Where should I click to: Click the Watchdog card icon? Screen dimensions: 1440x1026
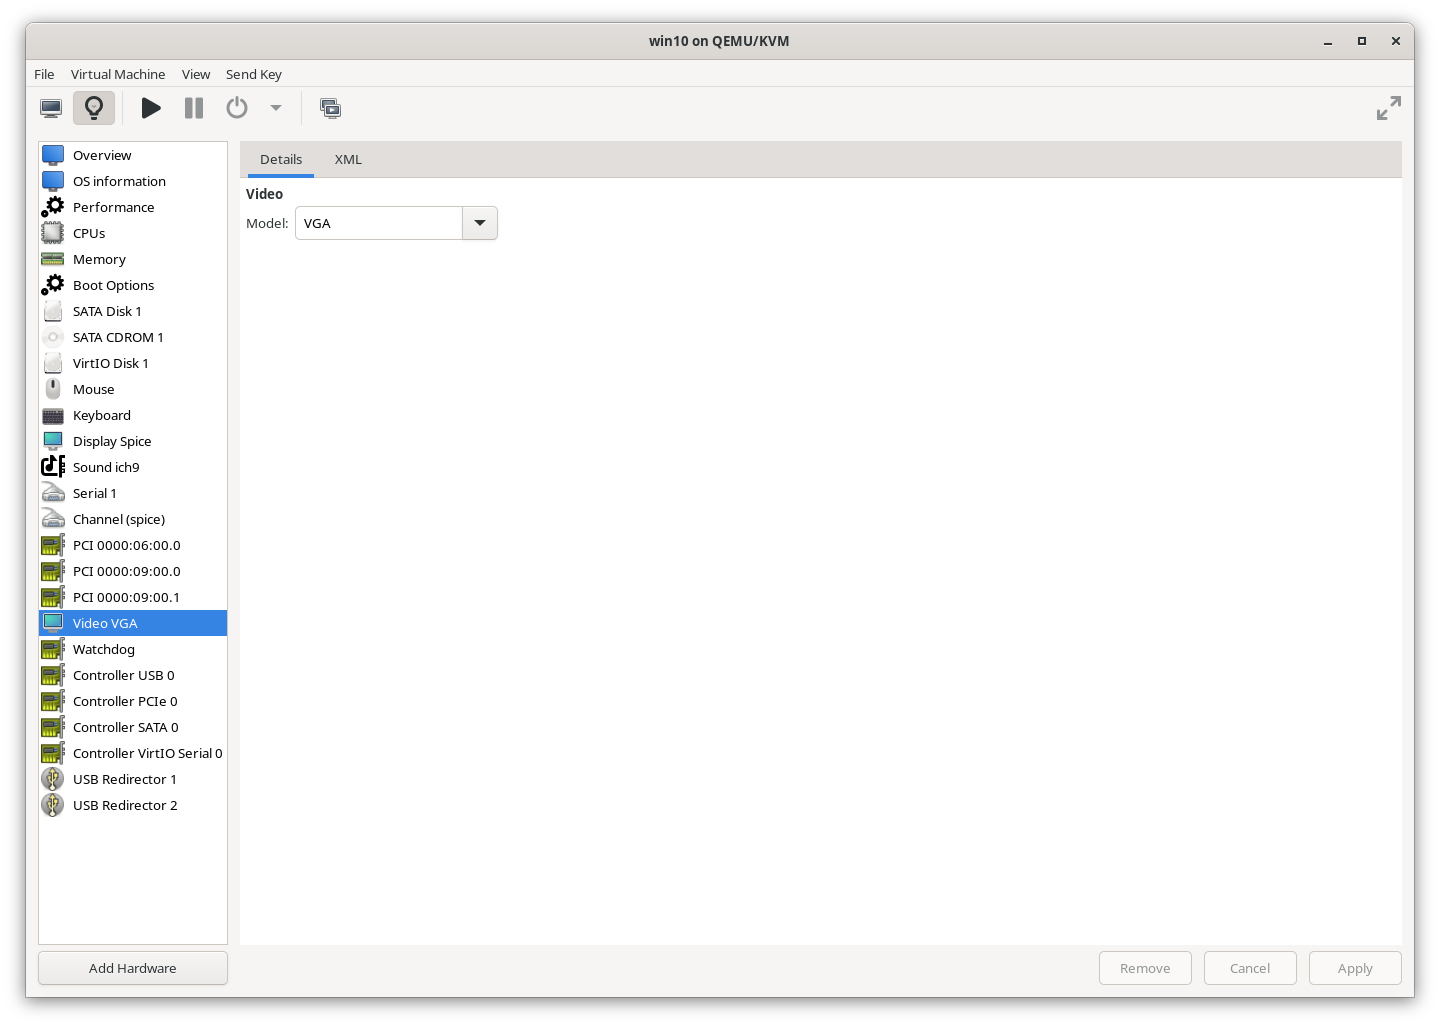(53, 649)
